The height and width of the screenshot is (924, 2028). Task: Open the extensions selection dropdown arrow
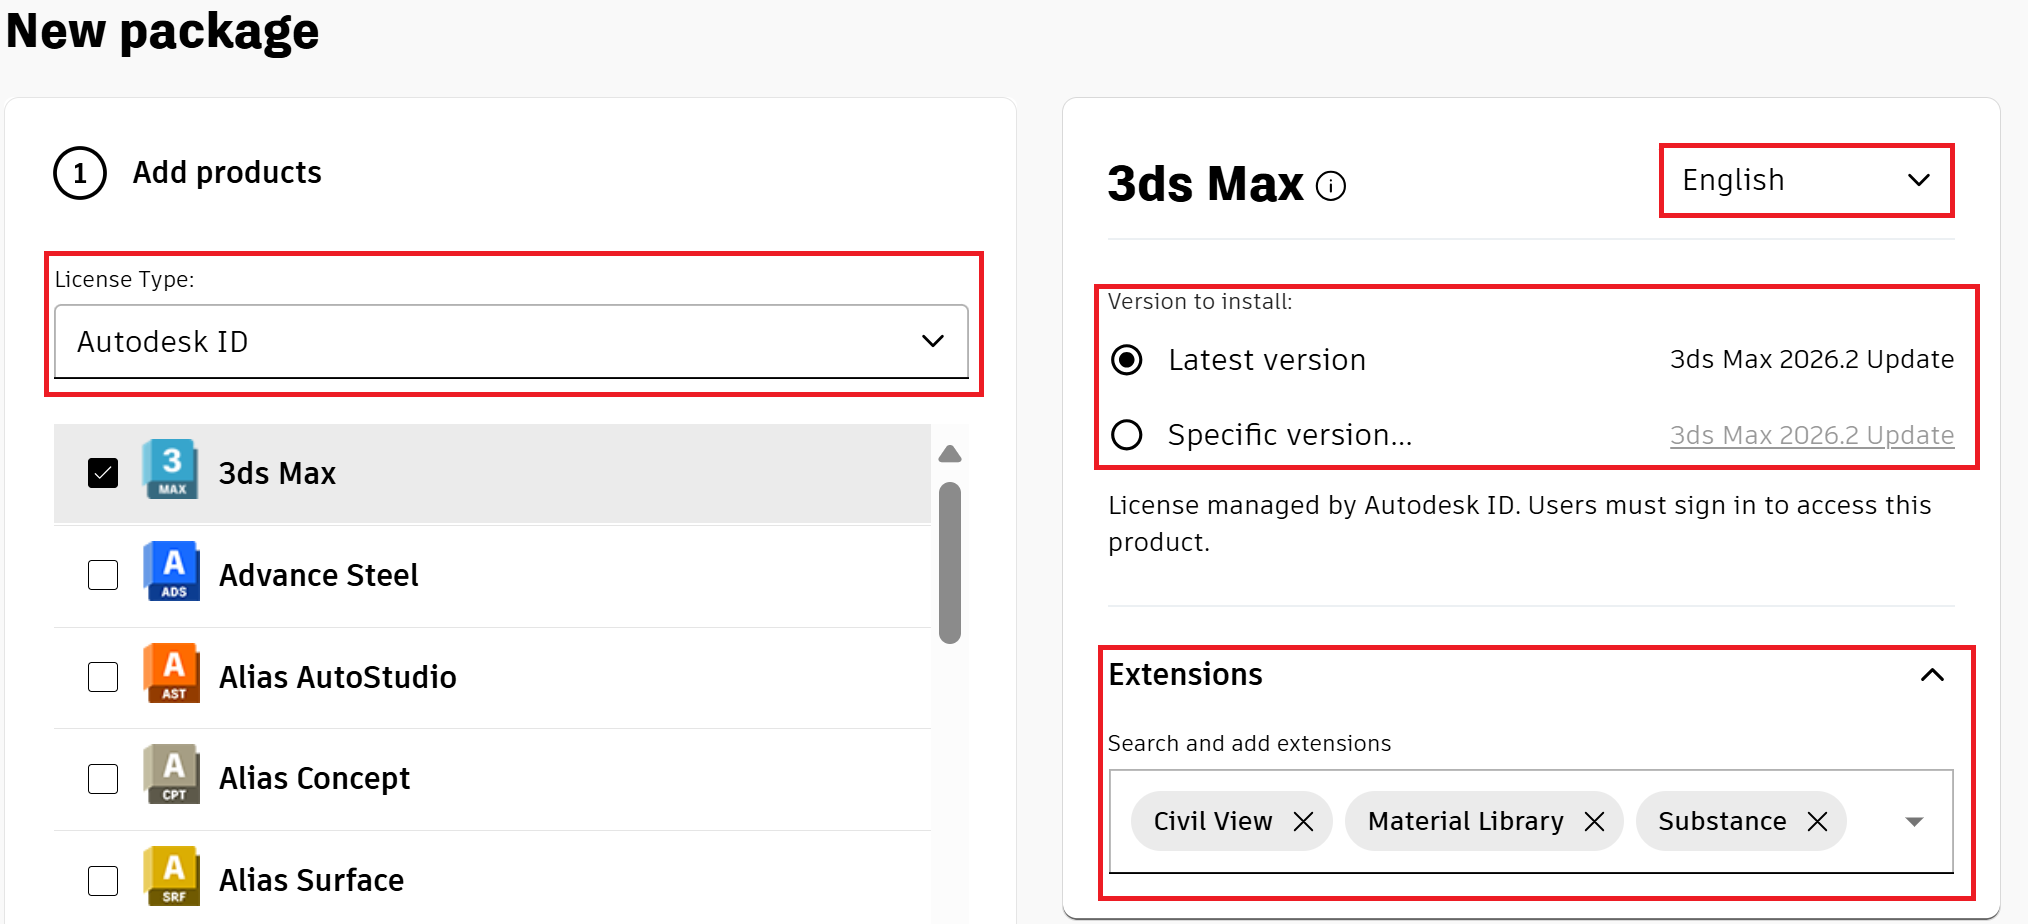pos(1913,821)
